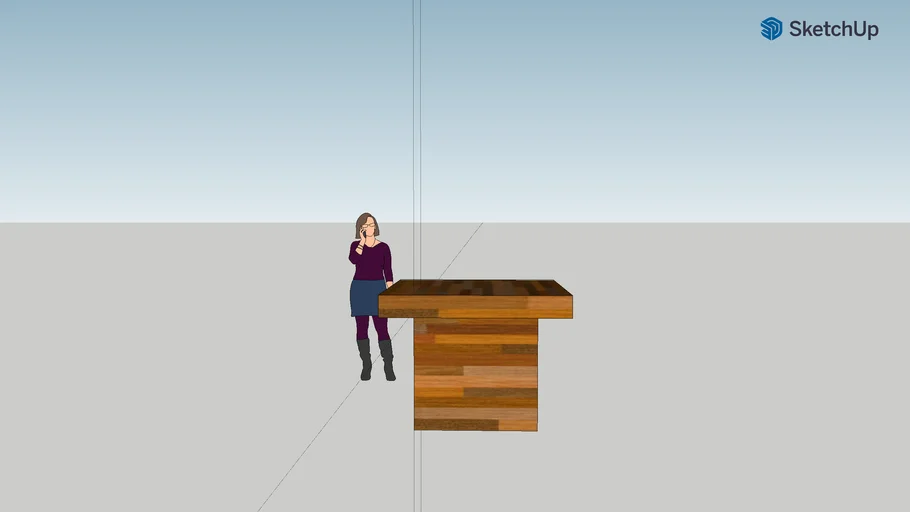Select the dark top surface of wooden table

pos(475,287)
